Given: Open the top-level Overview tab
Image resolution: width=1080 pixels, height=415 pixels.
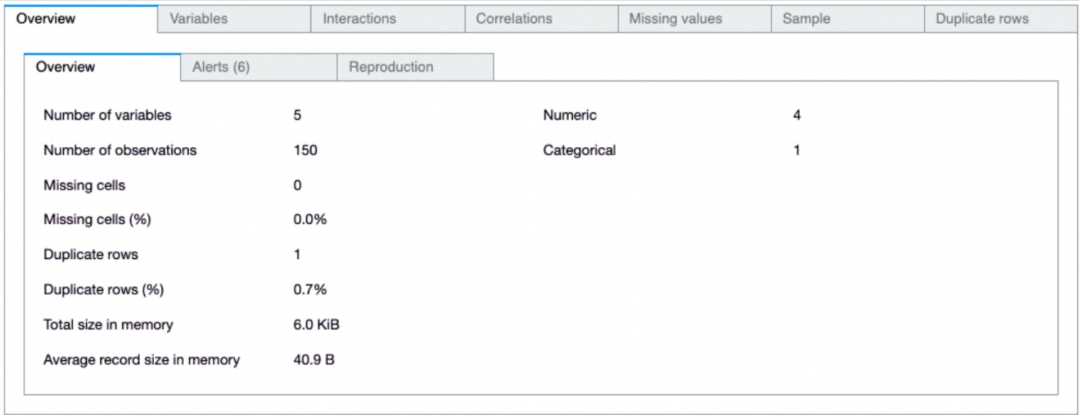Looking at the screenshot, I should (46, 19).
